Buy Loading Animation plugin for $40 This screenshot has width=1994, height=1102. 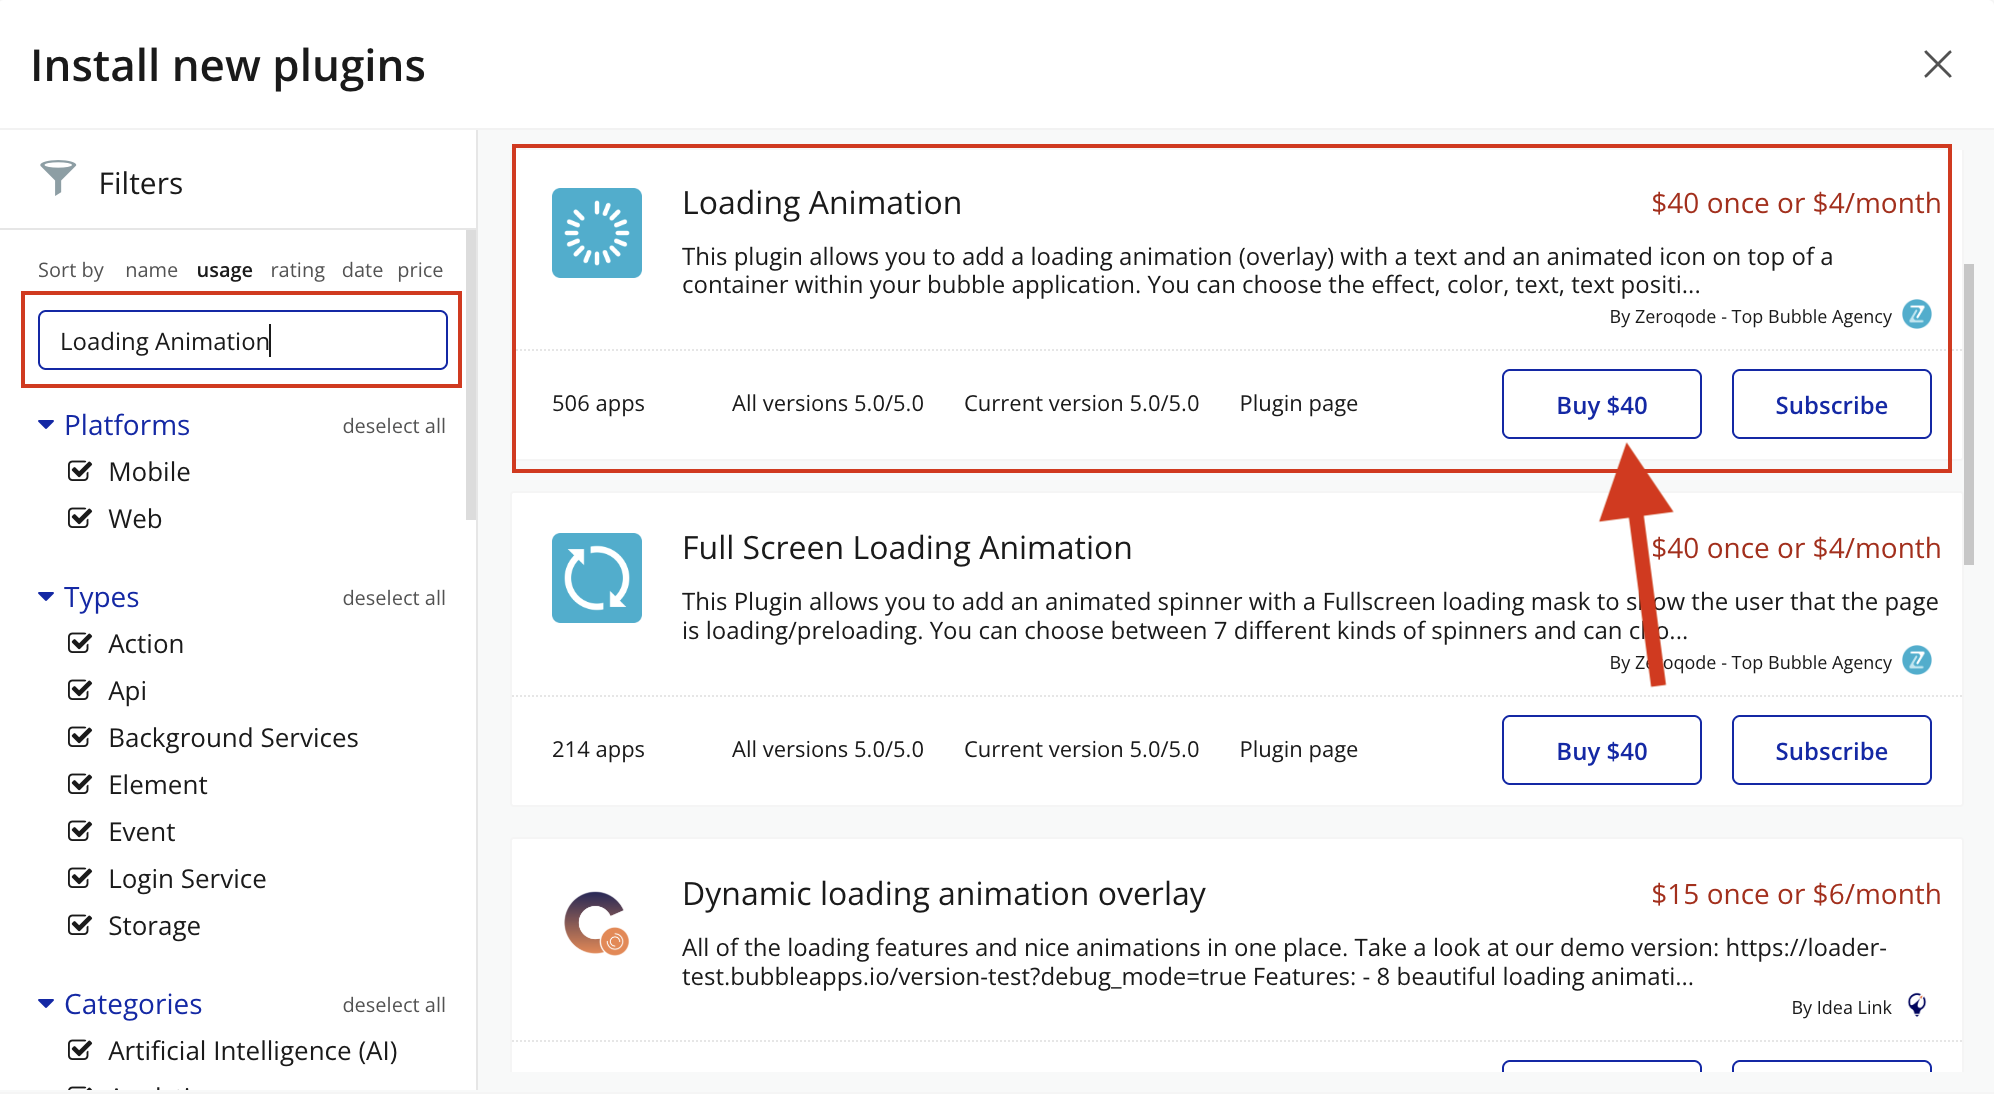(x=1601, y=405)
